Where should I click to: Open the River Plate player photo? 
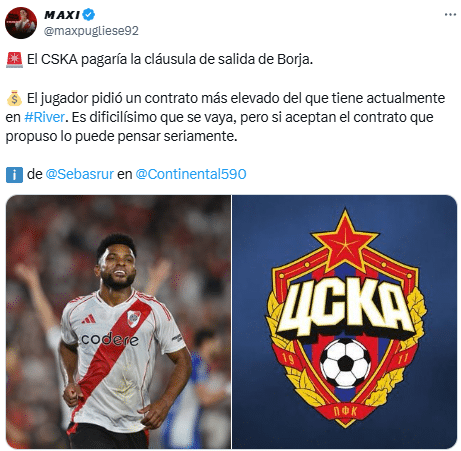coord(118,322)
